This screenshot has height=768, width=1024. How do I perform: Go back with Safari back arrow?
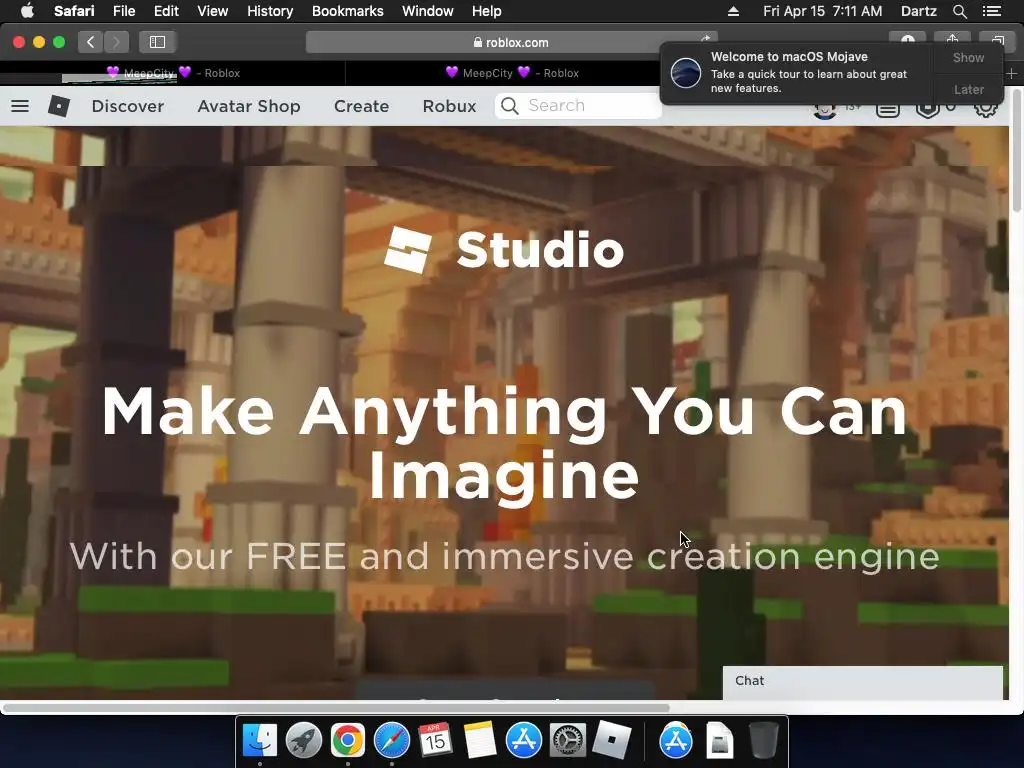coord(91,42)
